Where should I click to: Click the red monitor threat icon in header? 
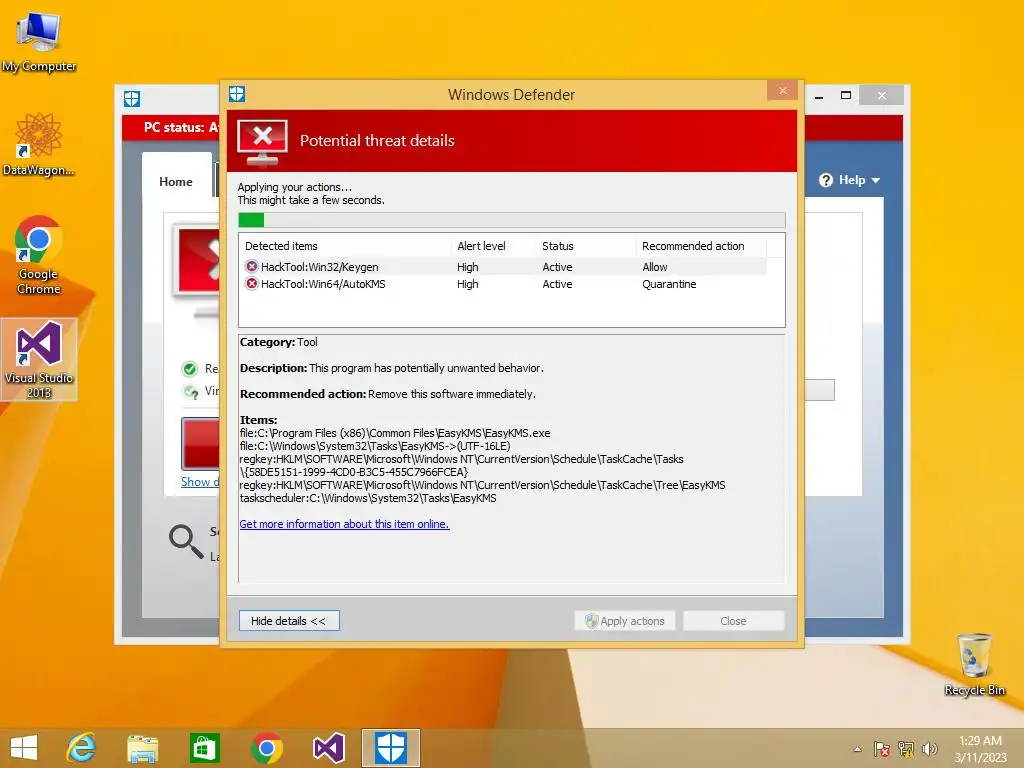263,142
